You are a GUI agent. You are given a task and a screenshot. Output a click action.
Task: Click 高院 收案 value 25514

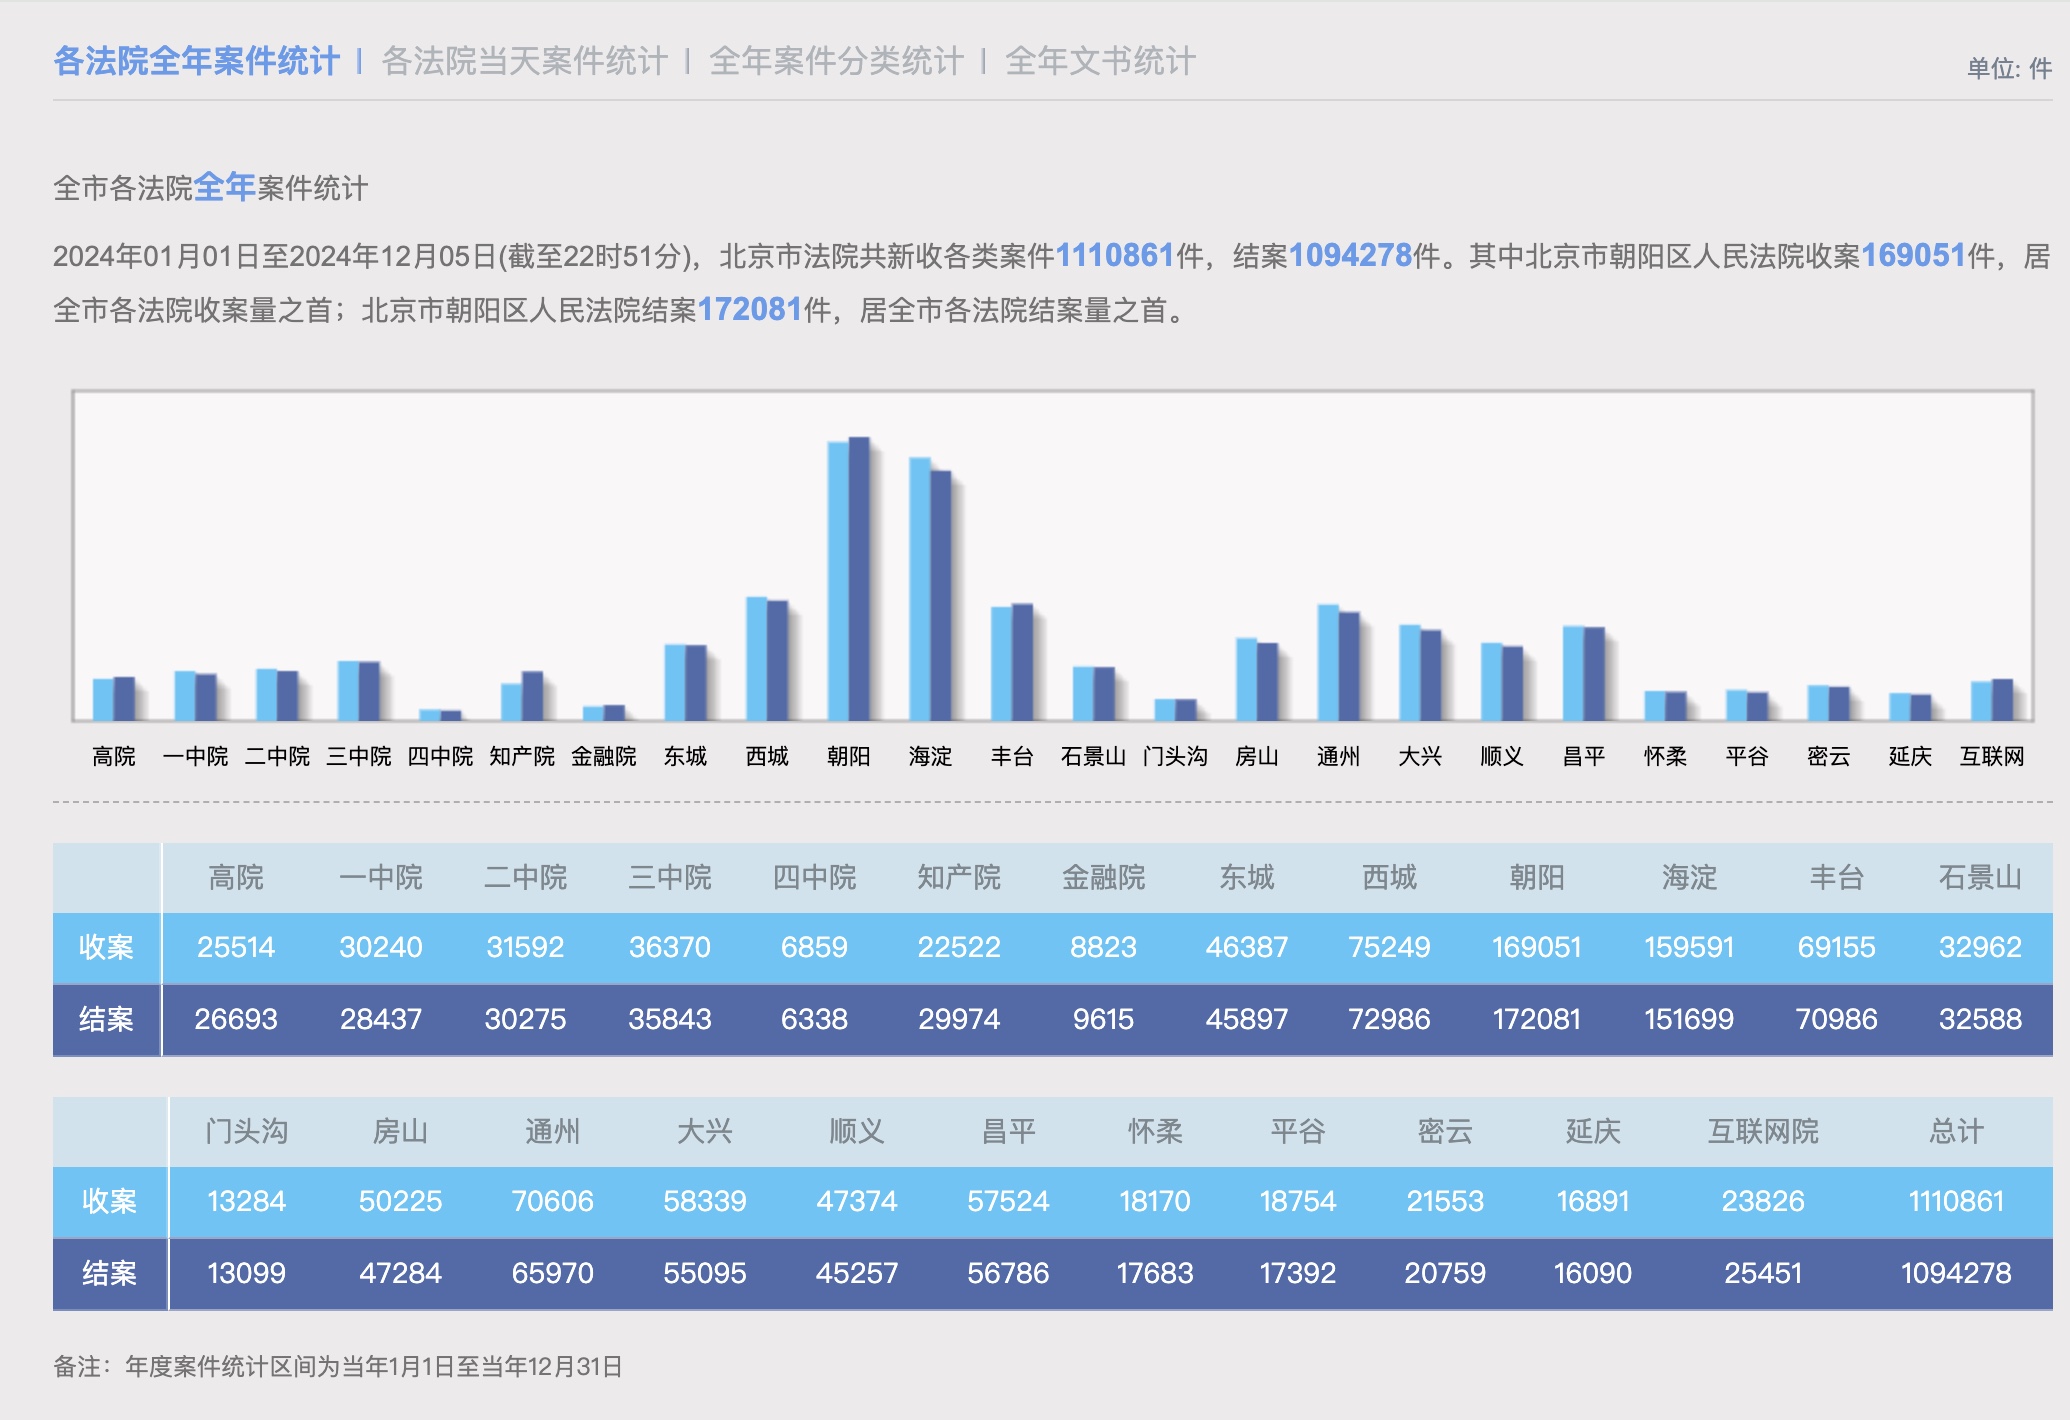point(236,947)
